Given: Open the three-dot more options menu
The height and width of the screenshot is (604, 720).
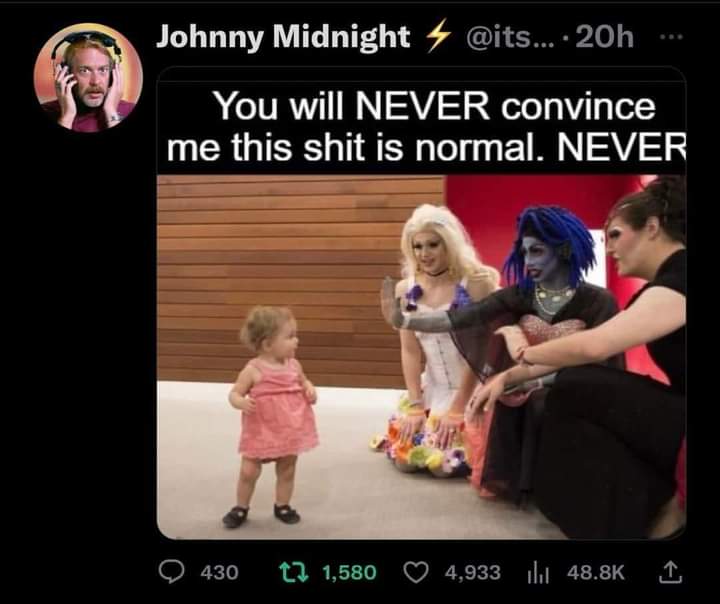Looking at the screenshot, I should (x=672, y=36).
